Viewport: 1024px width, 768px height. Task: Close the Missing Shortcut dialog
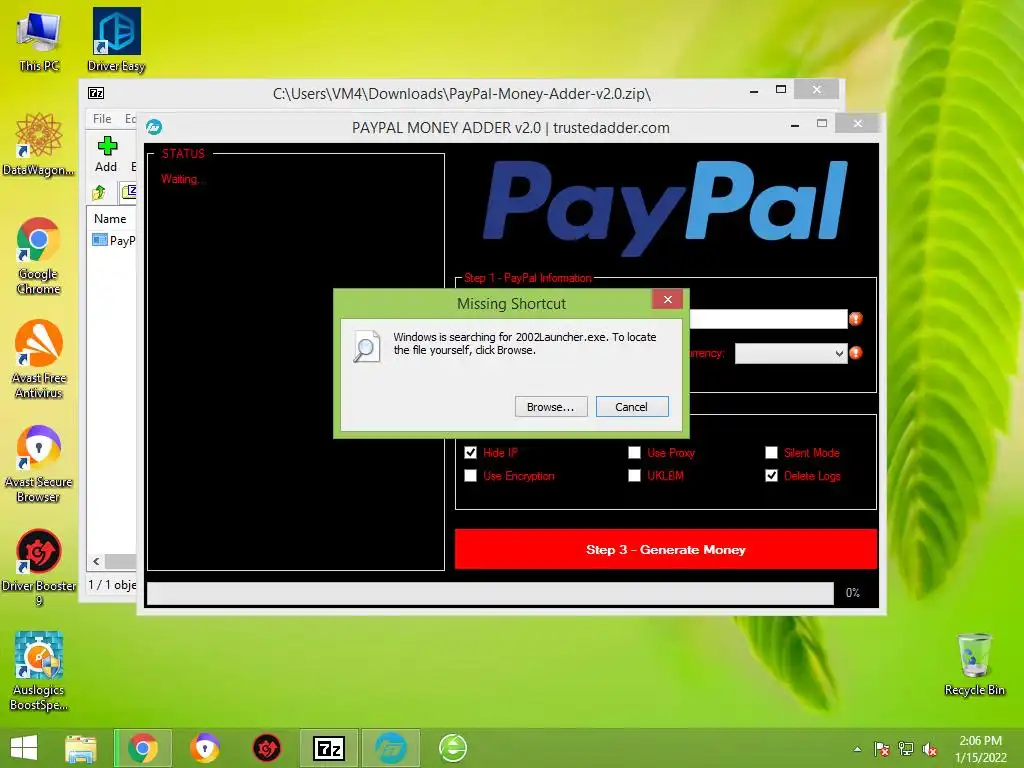(667, 299)
